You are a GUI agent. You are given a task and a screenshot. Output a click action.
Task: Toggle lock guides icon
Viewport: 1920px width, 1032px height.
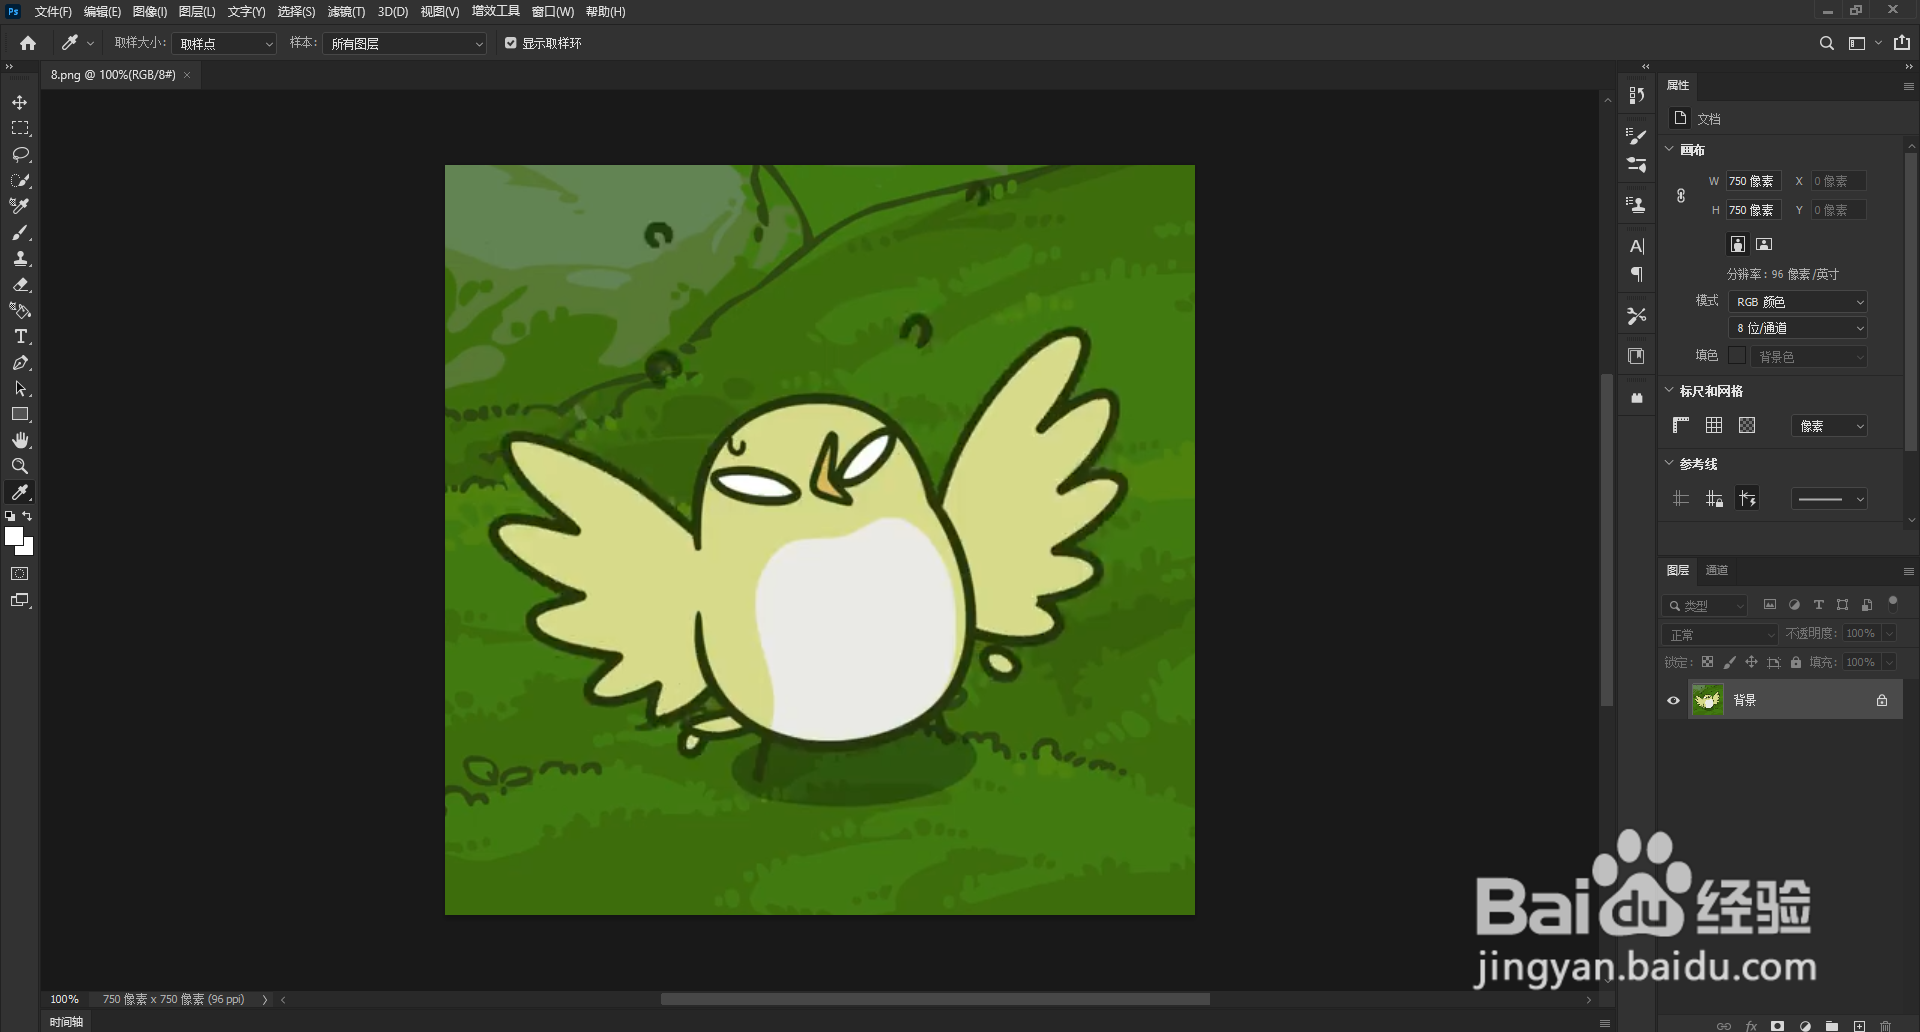click(x=1714, y=498)
